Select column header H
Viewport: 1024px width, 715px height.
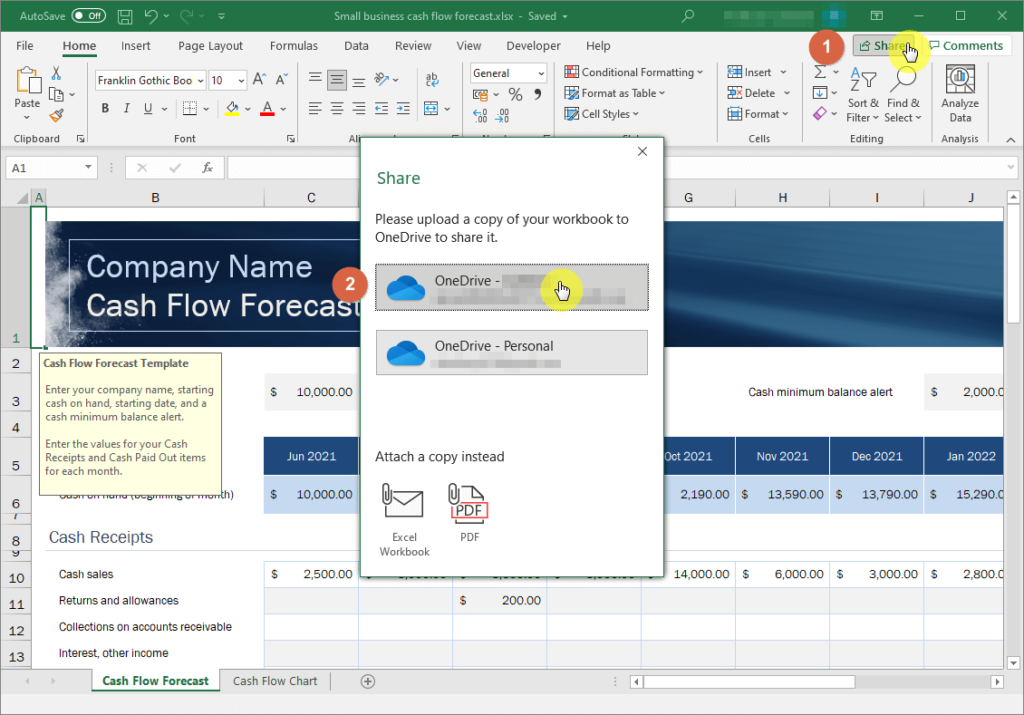tap(782, 197)
